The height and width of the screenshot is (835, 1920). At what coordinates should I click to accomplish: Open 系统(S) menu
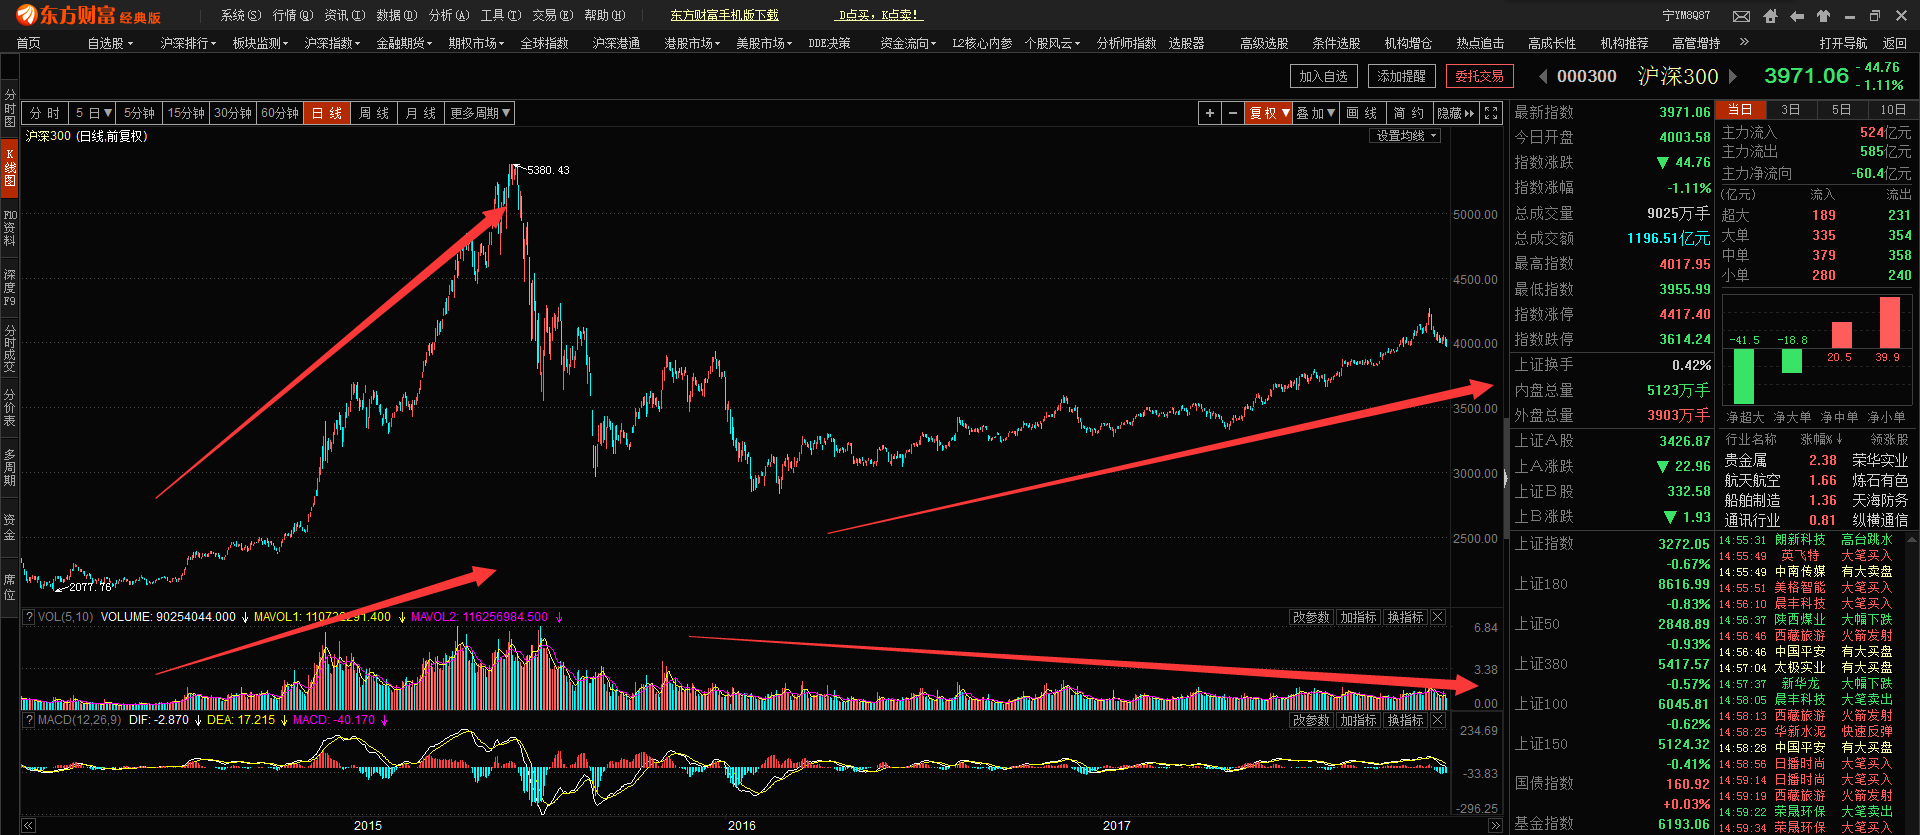coord(241,16)
